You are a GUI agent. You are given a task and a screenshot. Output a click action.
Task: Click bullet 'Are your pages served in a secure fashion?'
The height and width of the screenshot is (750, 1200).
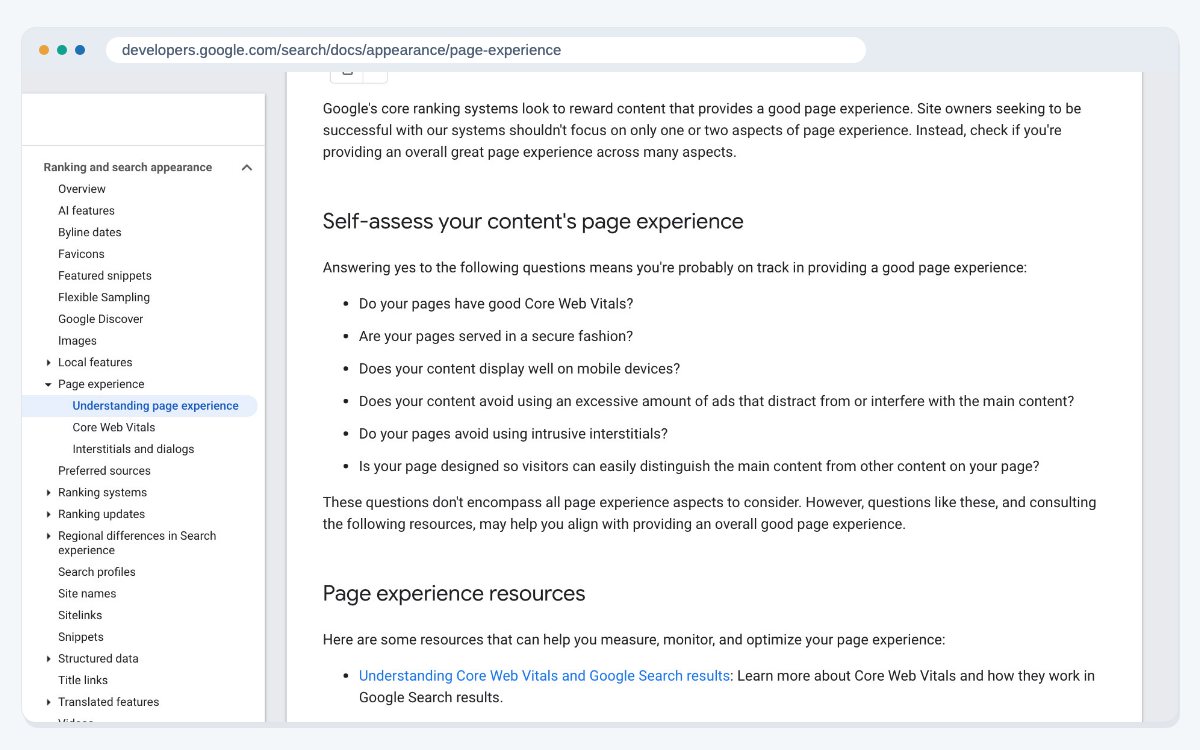tap(496, 336)
